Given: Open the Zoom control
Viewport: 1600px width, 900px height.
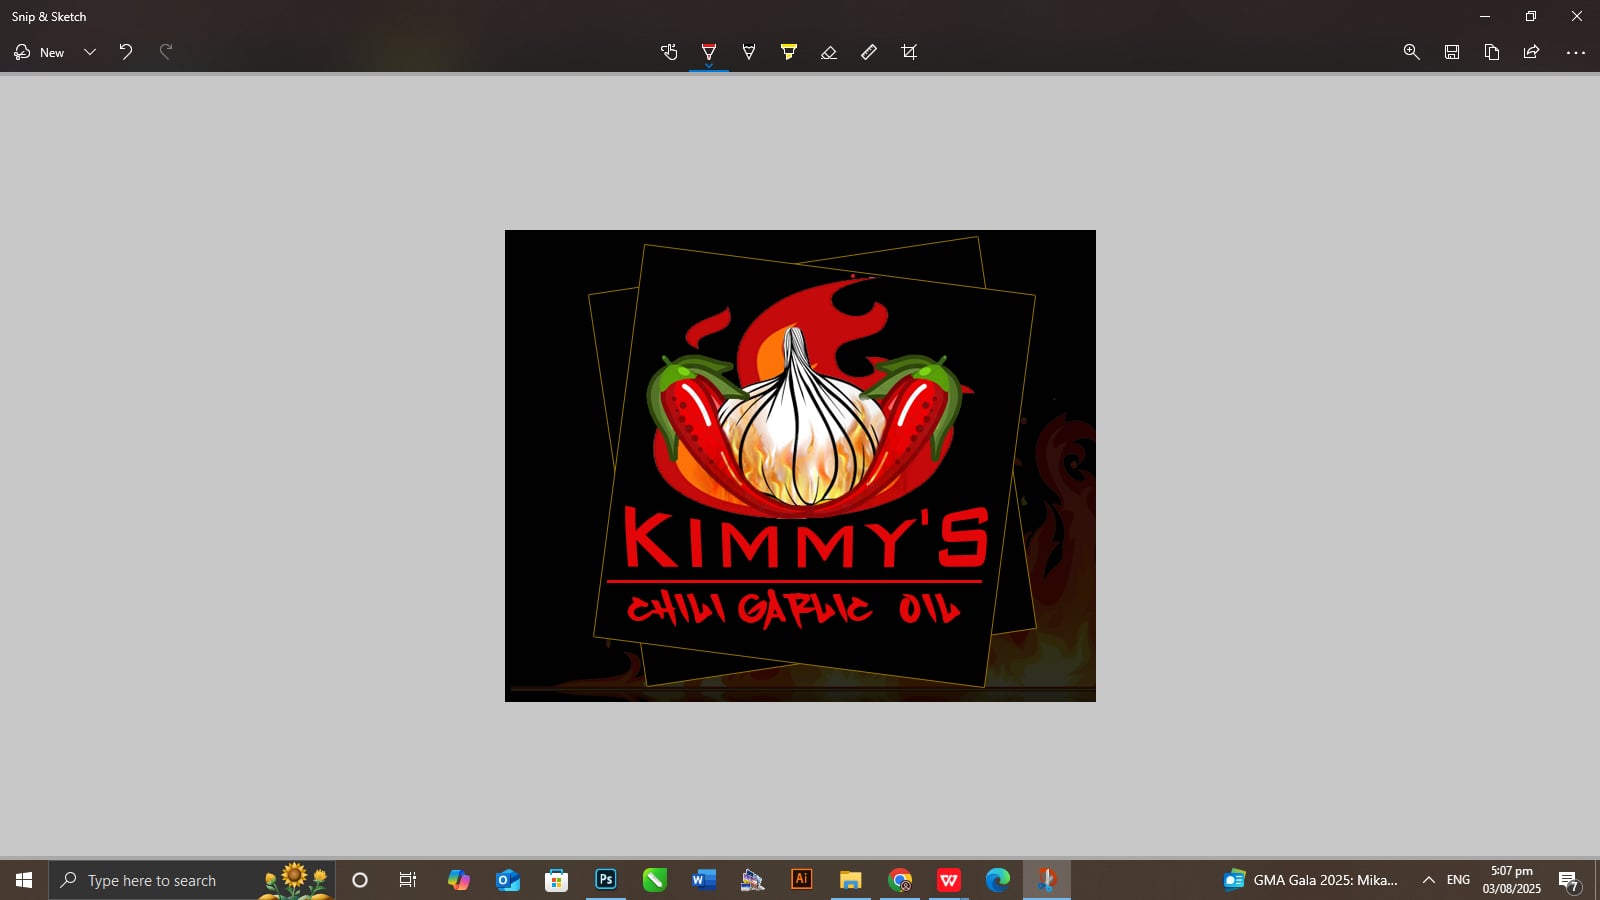Looking at the screenshot, I should [x=1412, y=52].
